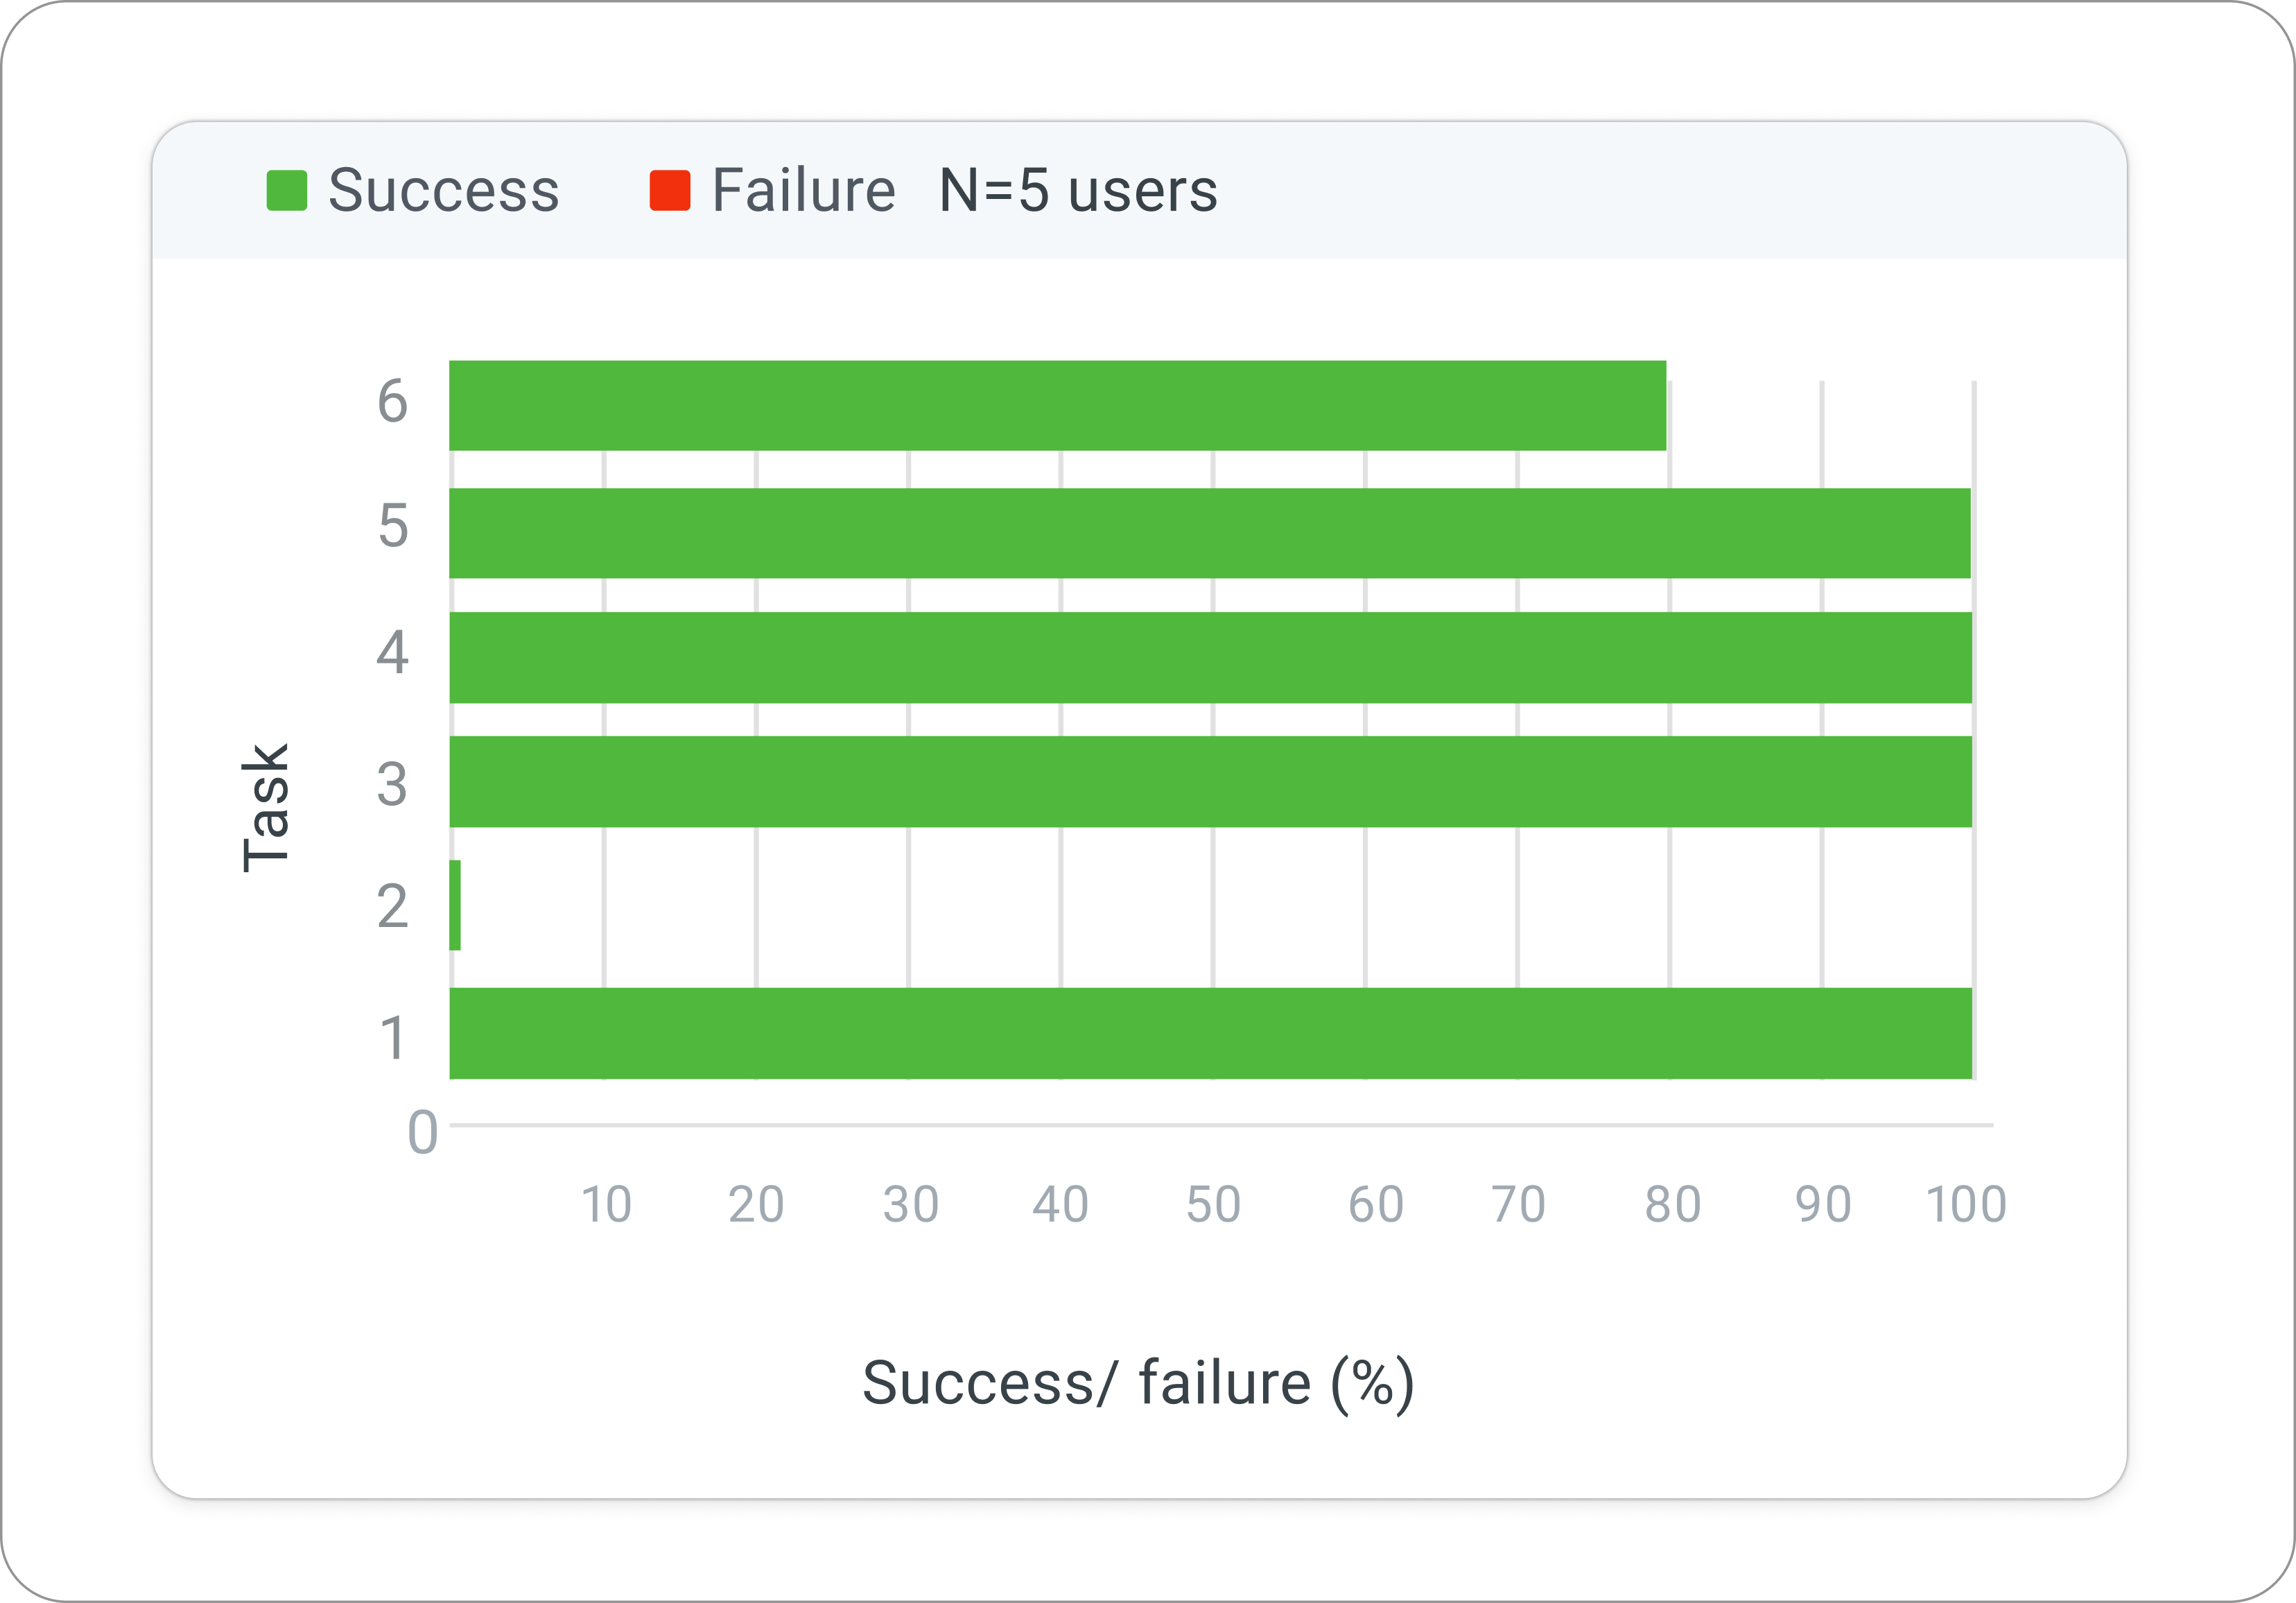Click the green Success legend swatch

point(286,190)
